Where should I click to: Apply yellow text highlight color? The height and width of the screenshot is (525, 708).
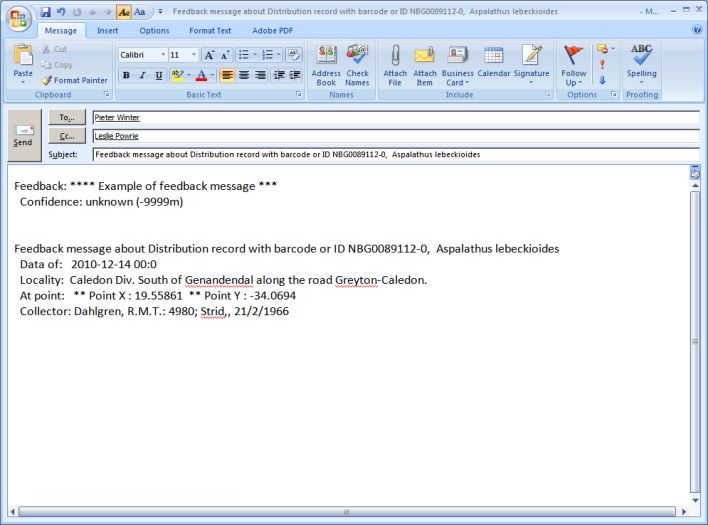pyautogui.click(x=178, y=75)
